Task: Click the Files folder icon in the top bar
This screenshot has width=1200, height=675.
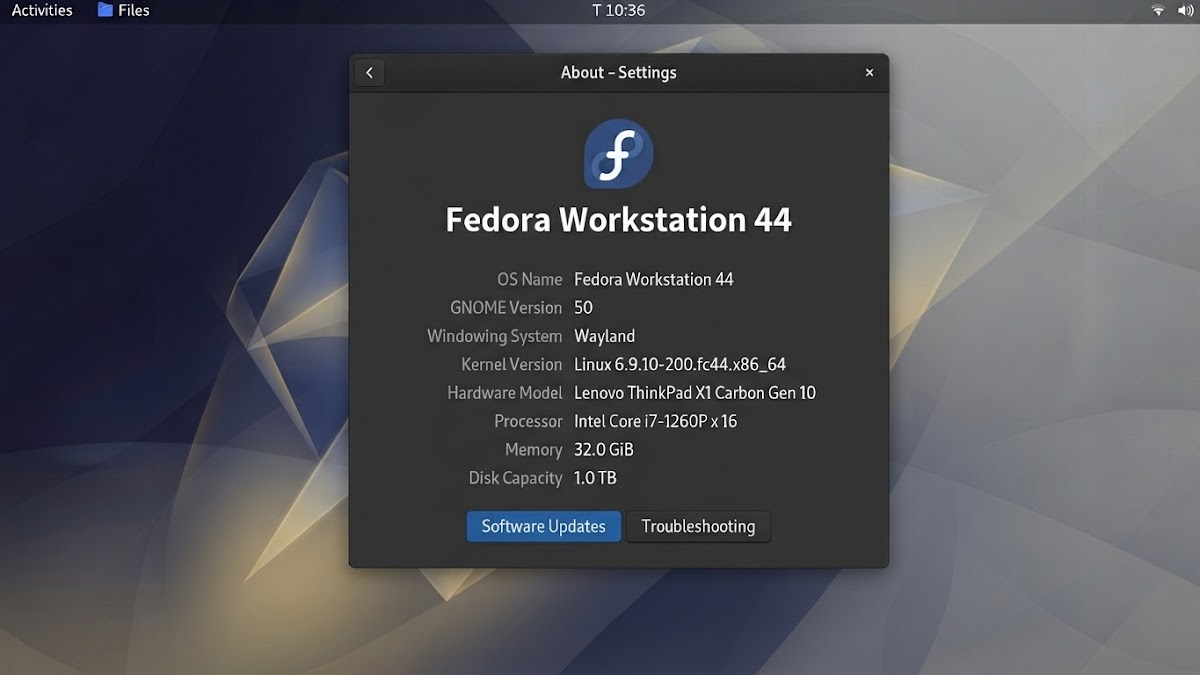Action: (x=105, y=10)
